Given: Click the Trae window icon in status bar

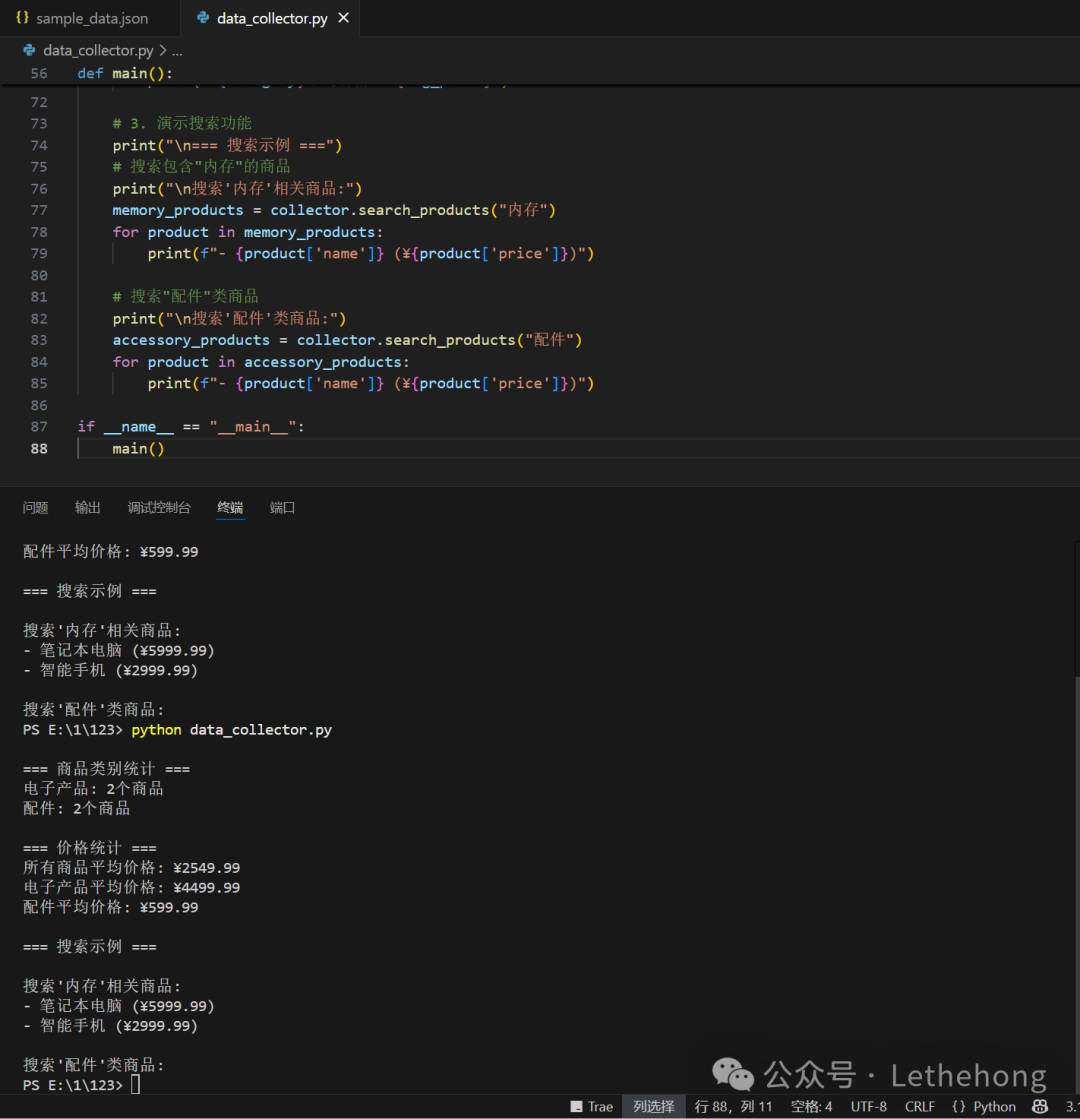Looking at the screenshot, I should (x=576, y=1106).
